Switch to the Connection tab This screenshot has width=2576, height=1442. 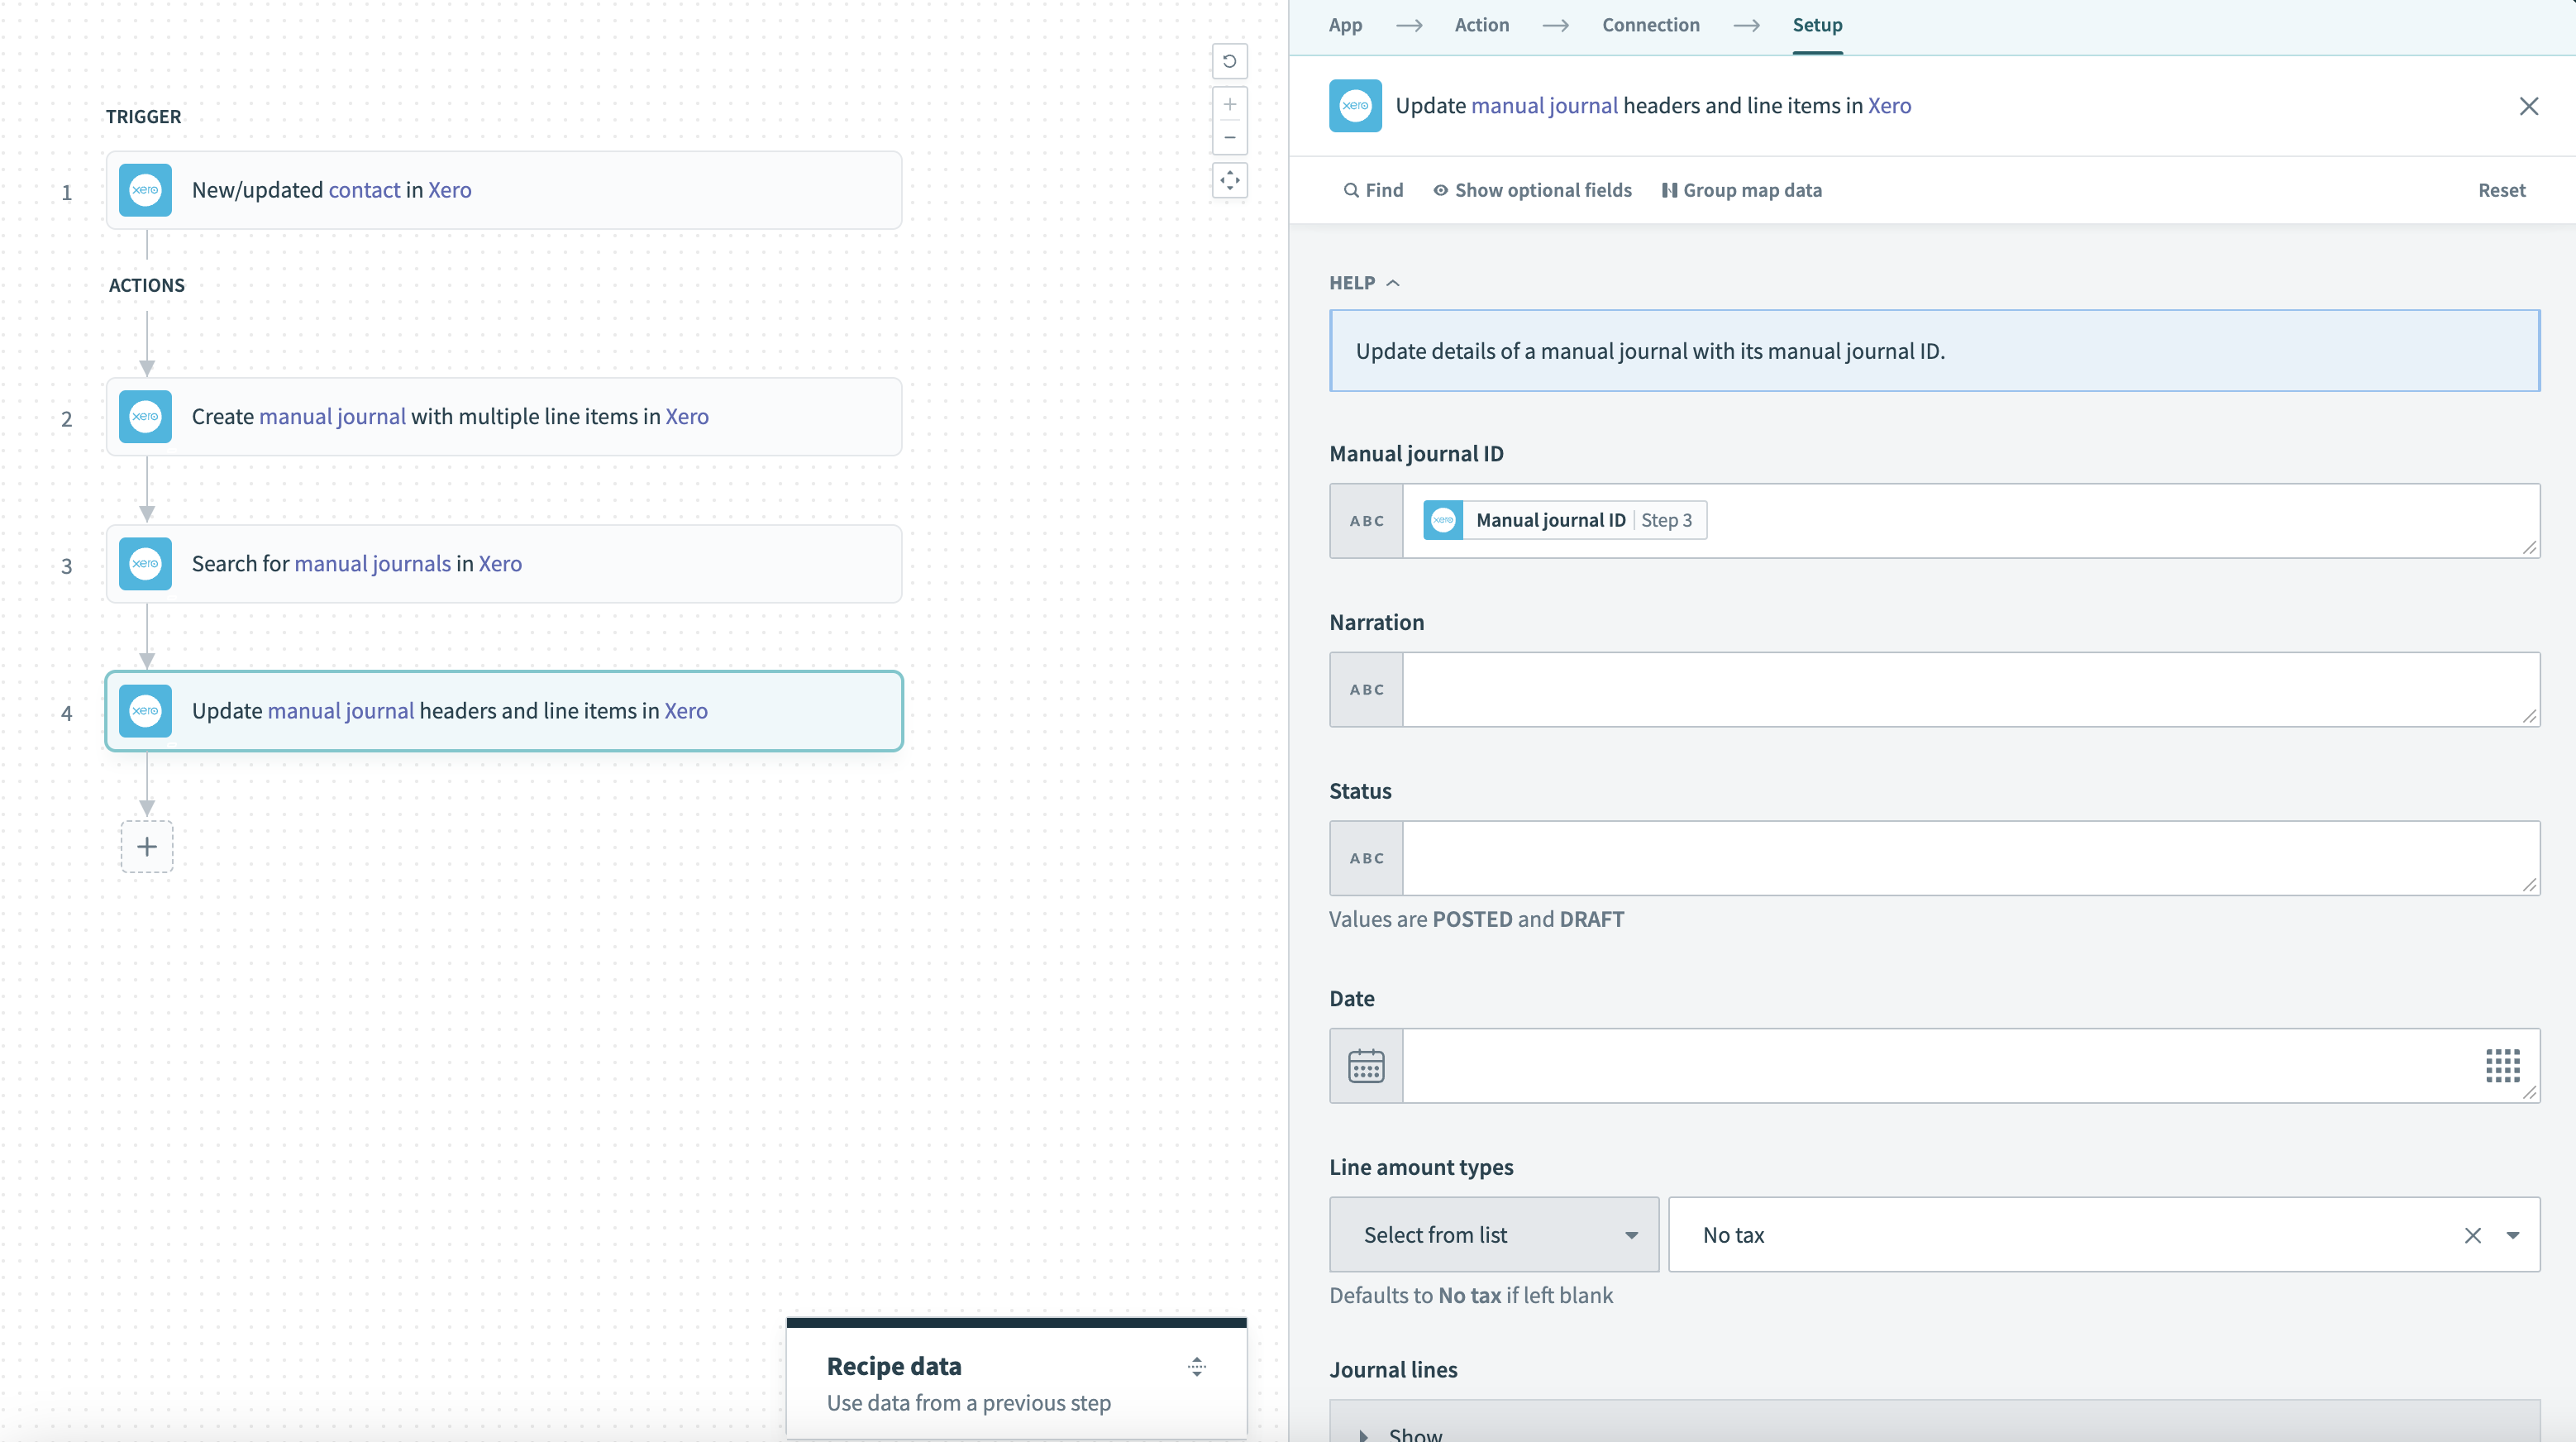pyautogui.click(x=1650, y=25)
